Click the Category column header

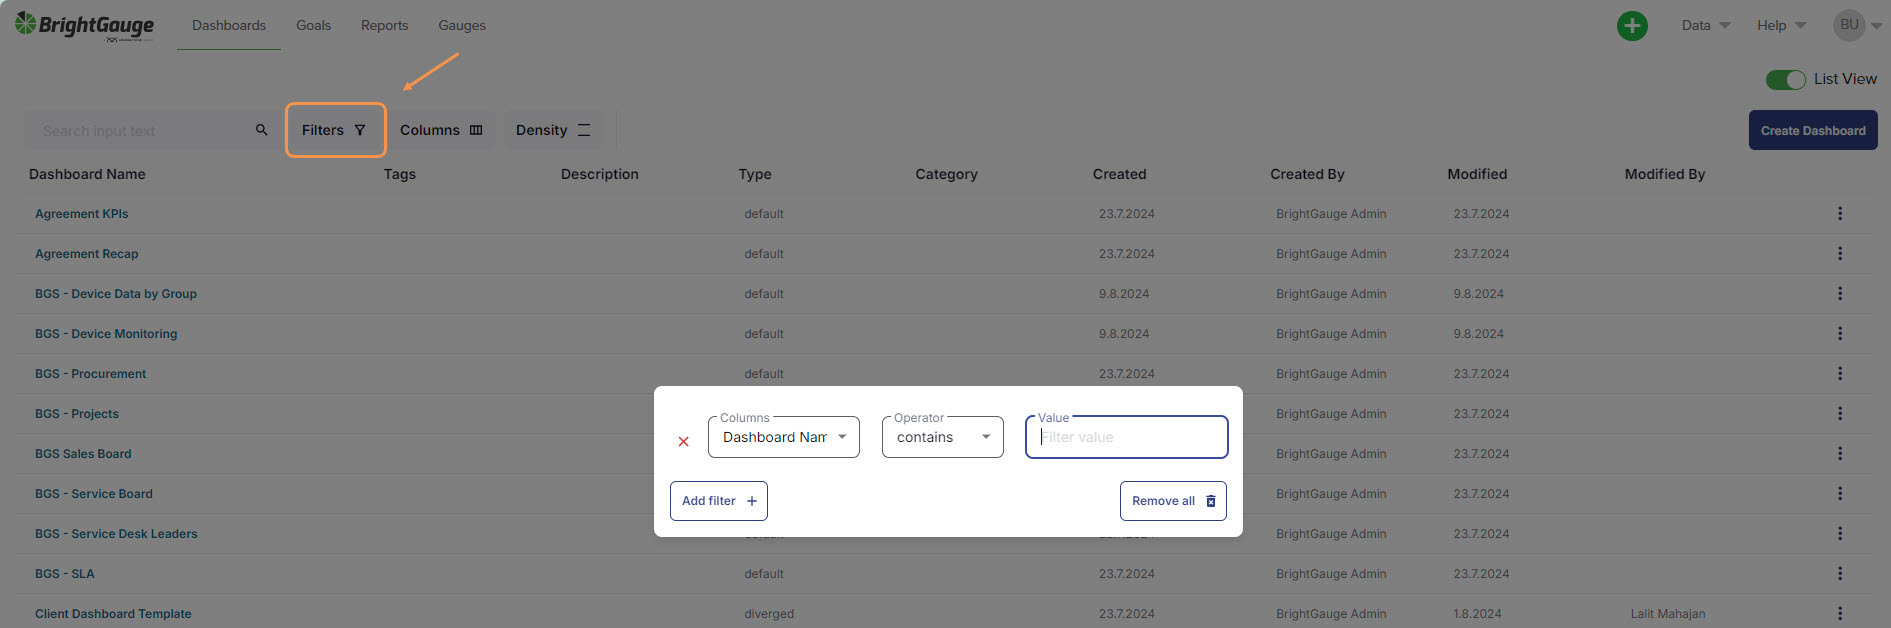(947, 174)
